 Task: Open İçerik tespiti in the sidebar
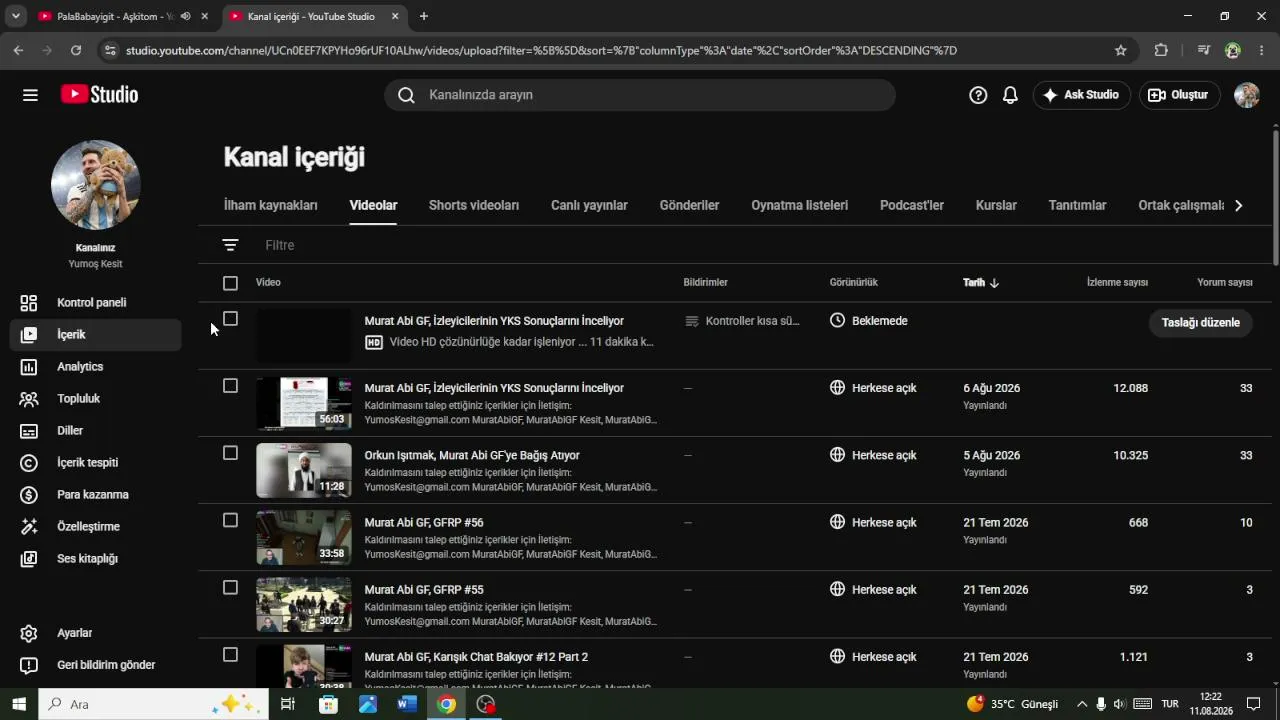[96, 463]
